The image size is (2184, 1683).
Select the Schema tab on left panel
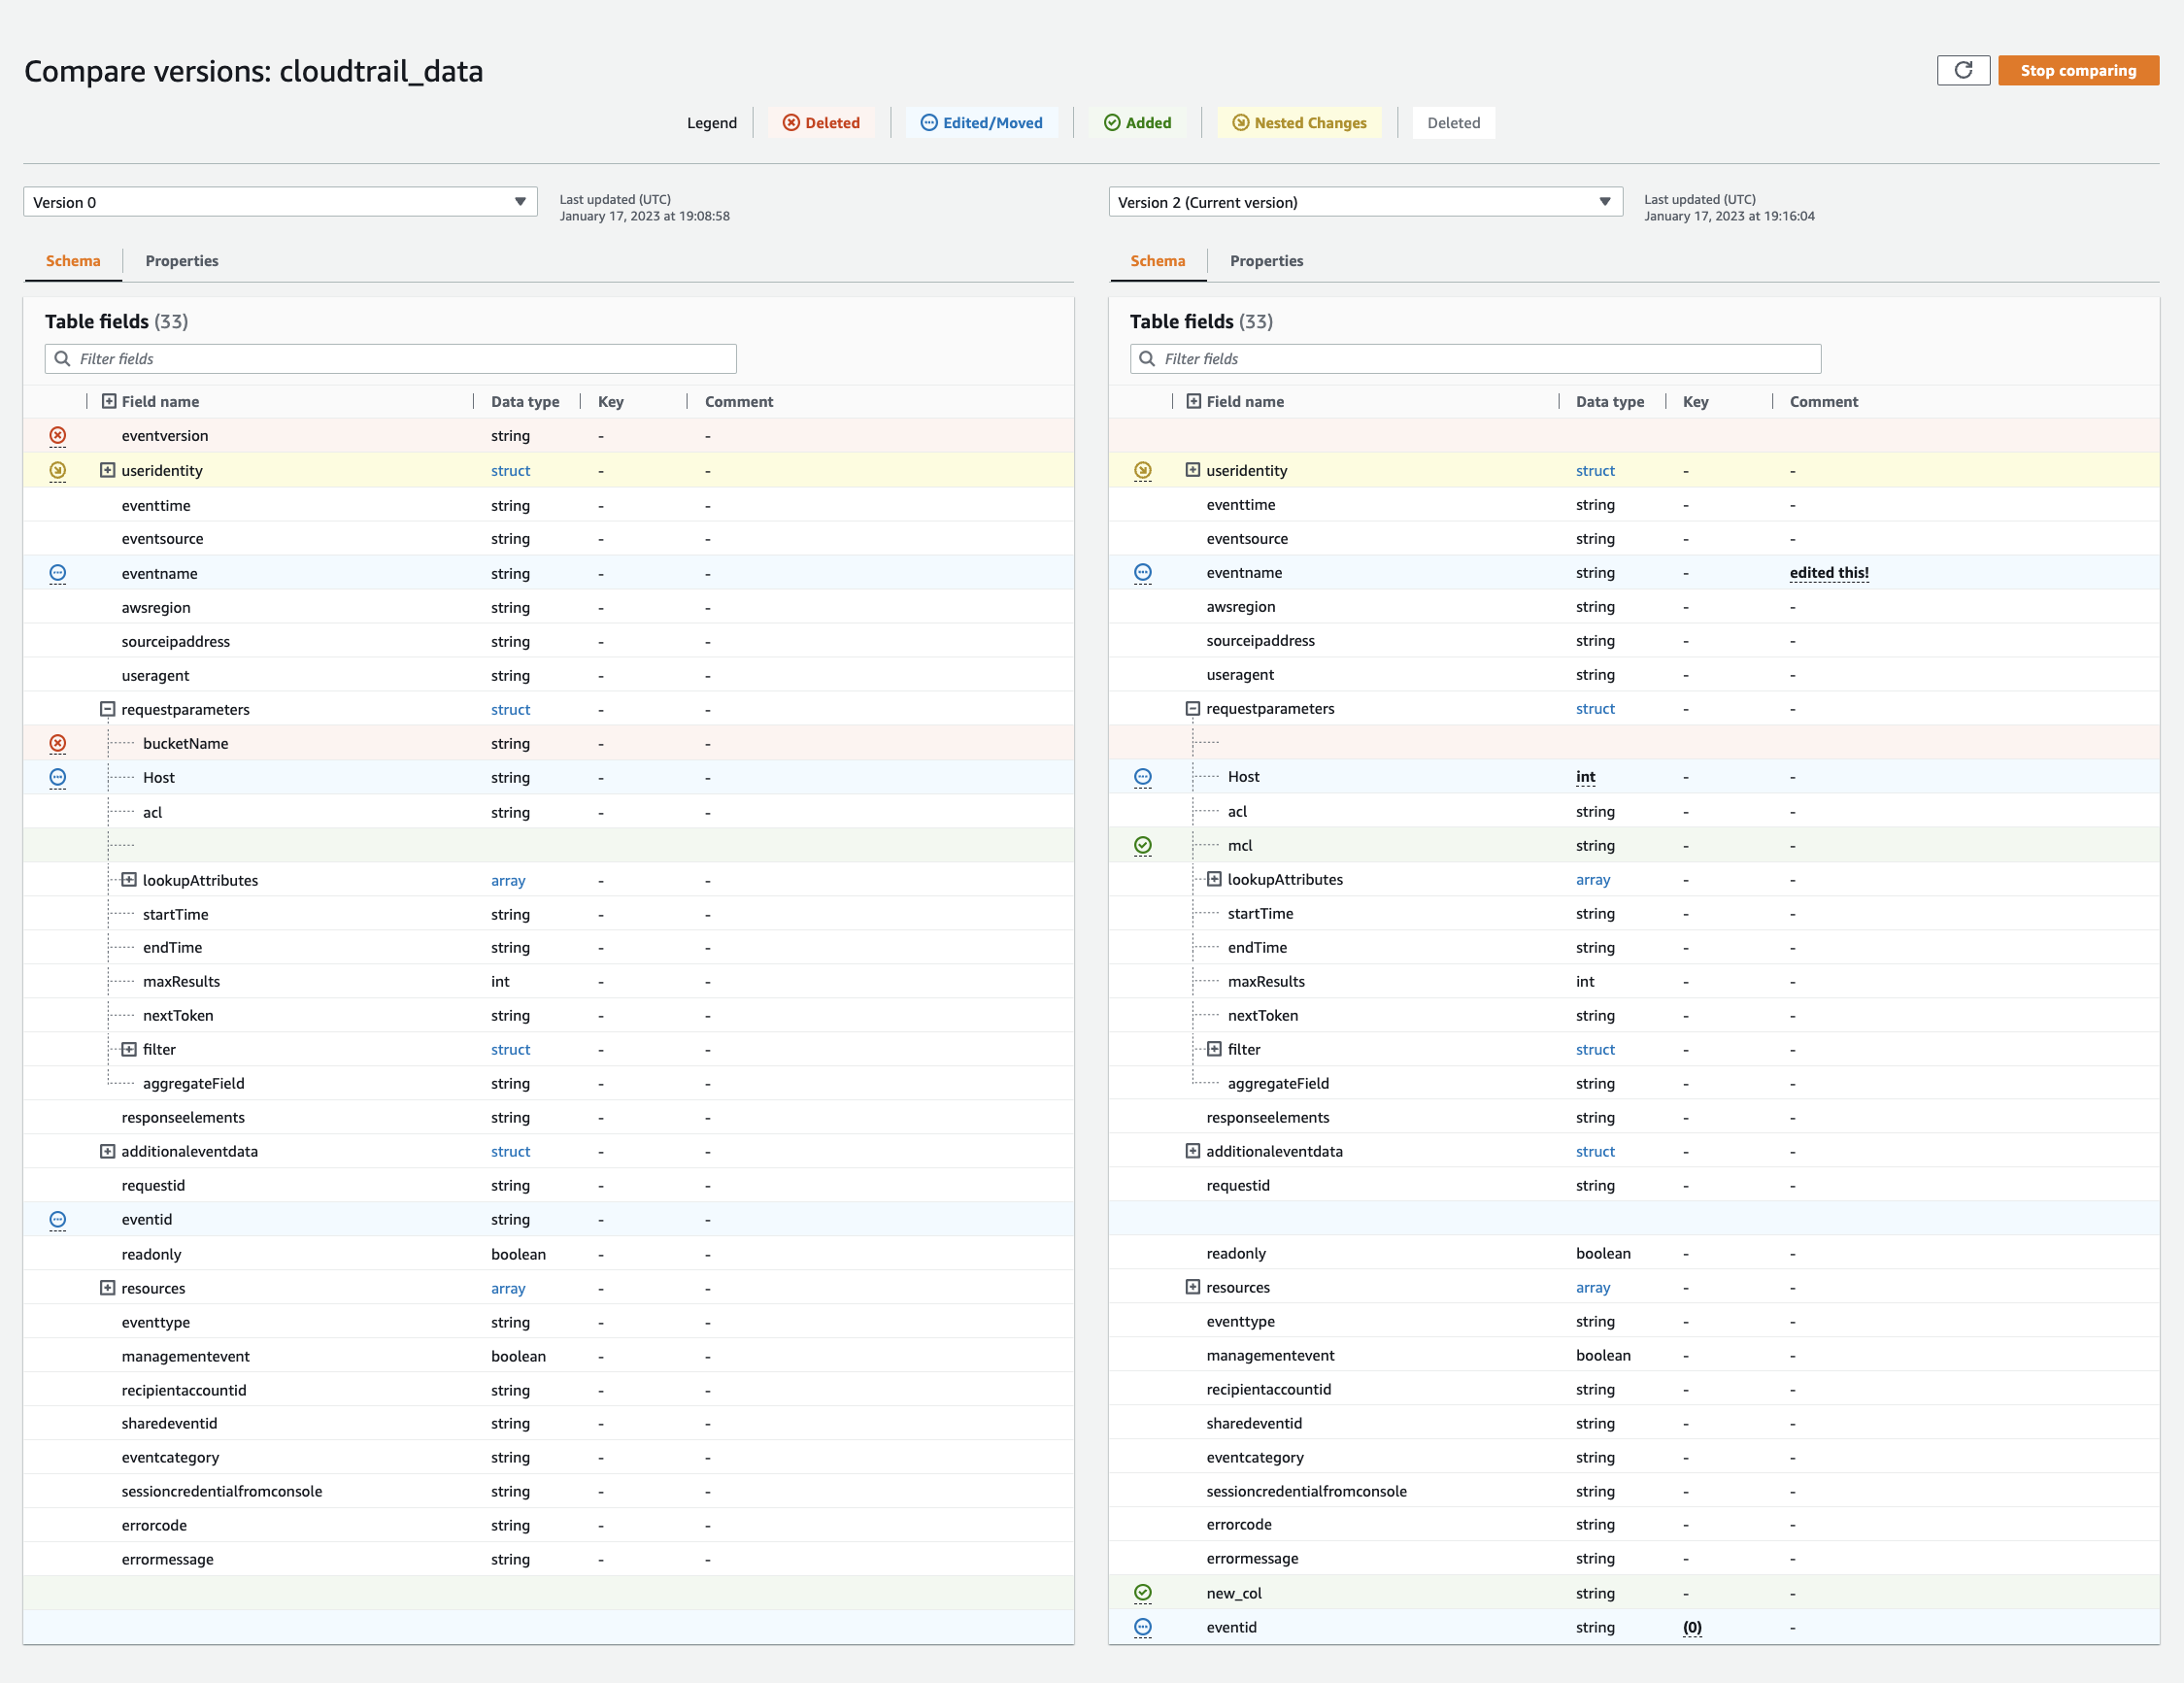click(74, 260)
